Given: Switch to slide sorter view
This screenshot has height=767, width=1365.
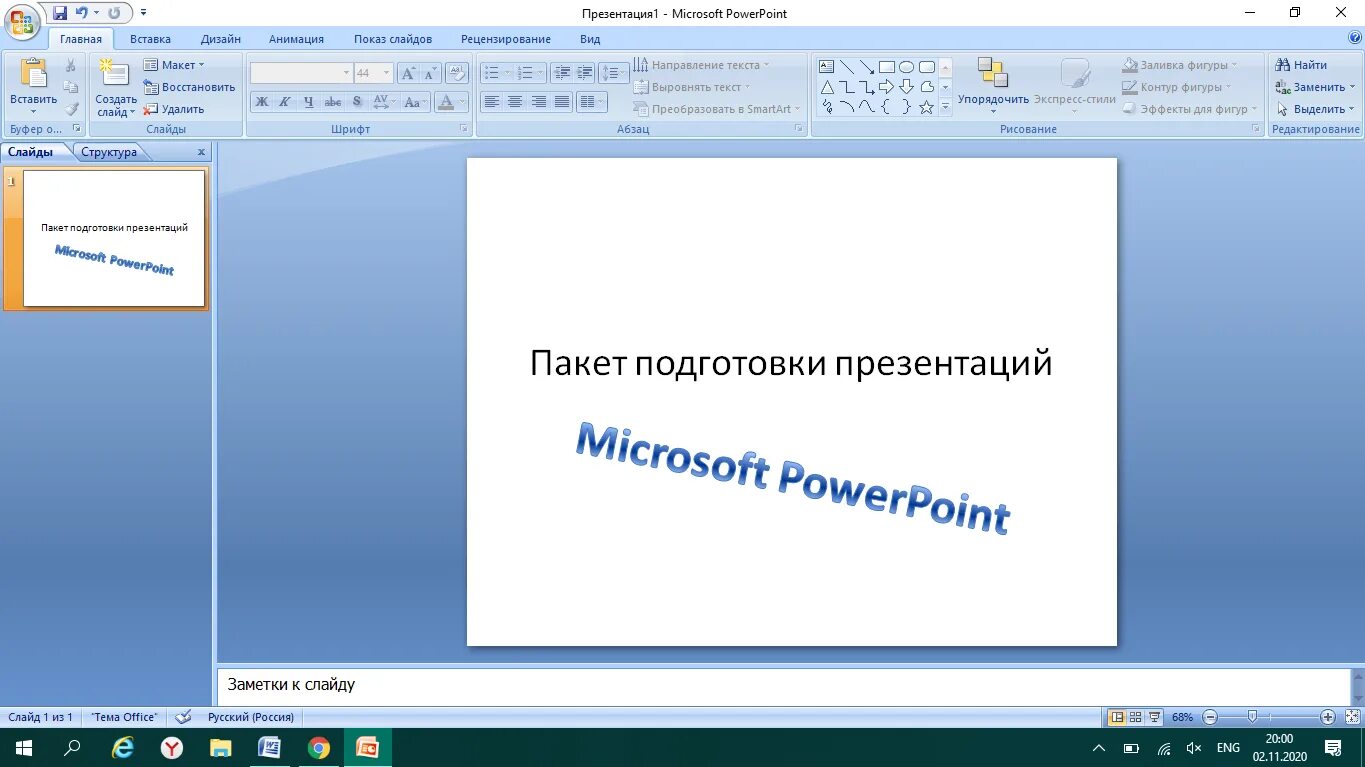Looking at the screenshot, I should [1136, 717].
